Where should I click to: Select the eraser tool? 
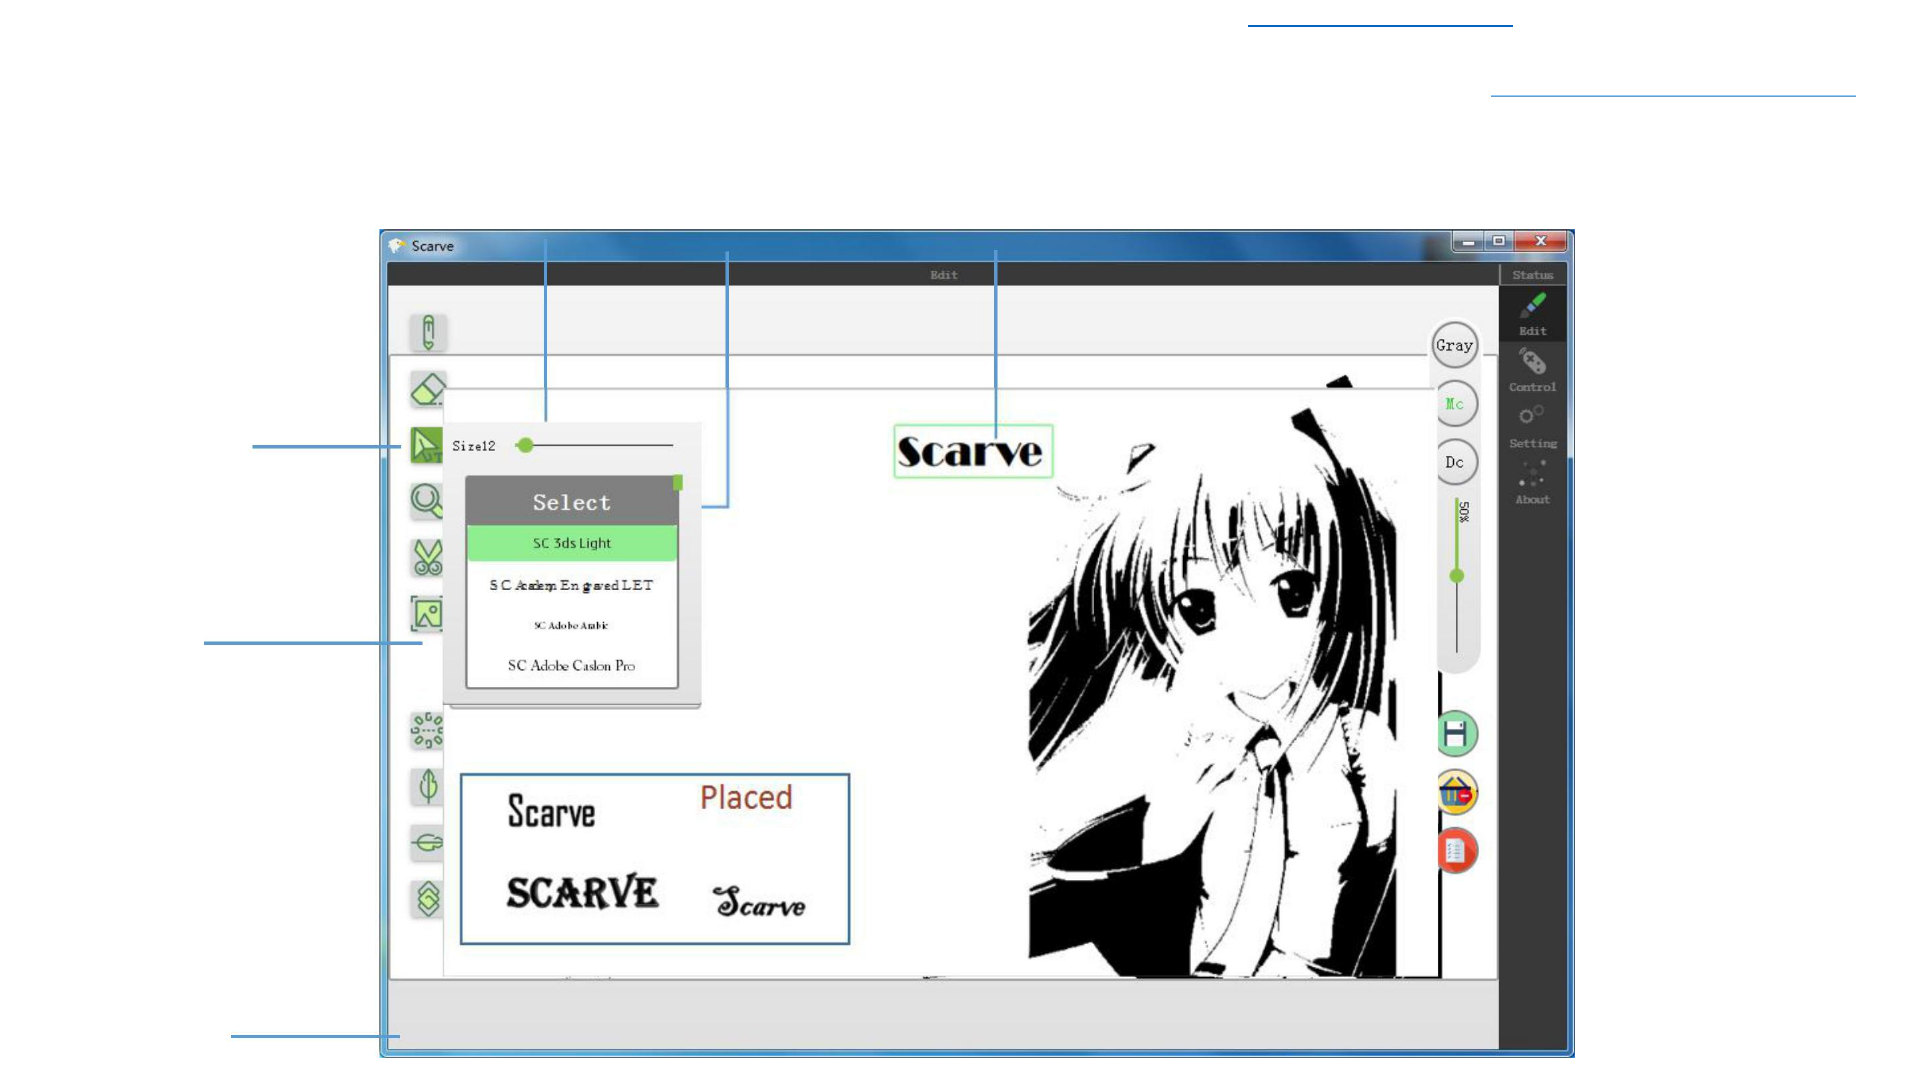(428, 389)
